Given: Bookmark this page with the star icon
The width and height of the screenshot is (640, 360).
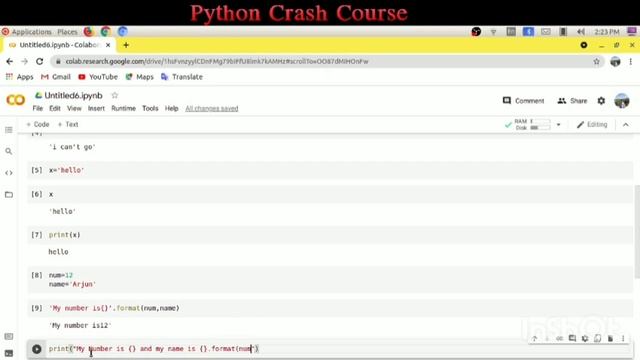Looking at the screenshot, I should 596,61.
